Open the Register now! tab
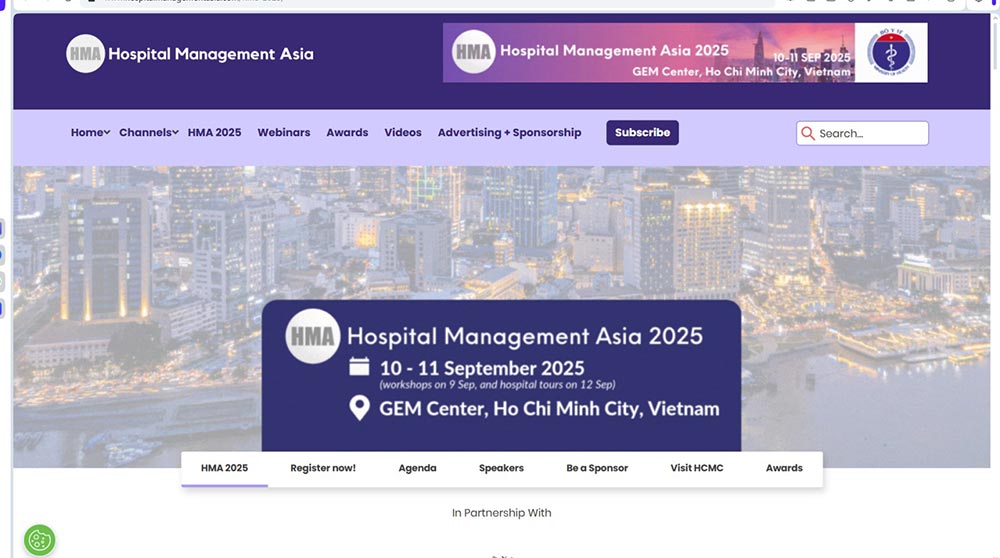The width and height of the screenshot is (1000, 558). click(x=323, y=468)
